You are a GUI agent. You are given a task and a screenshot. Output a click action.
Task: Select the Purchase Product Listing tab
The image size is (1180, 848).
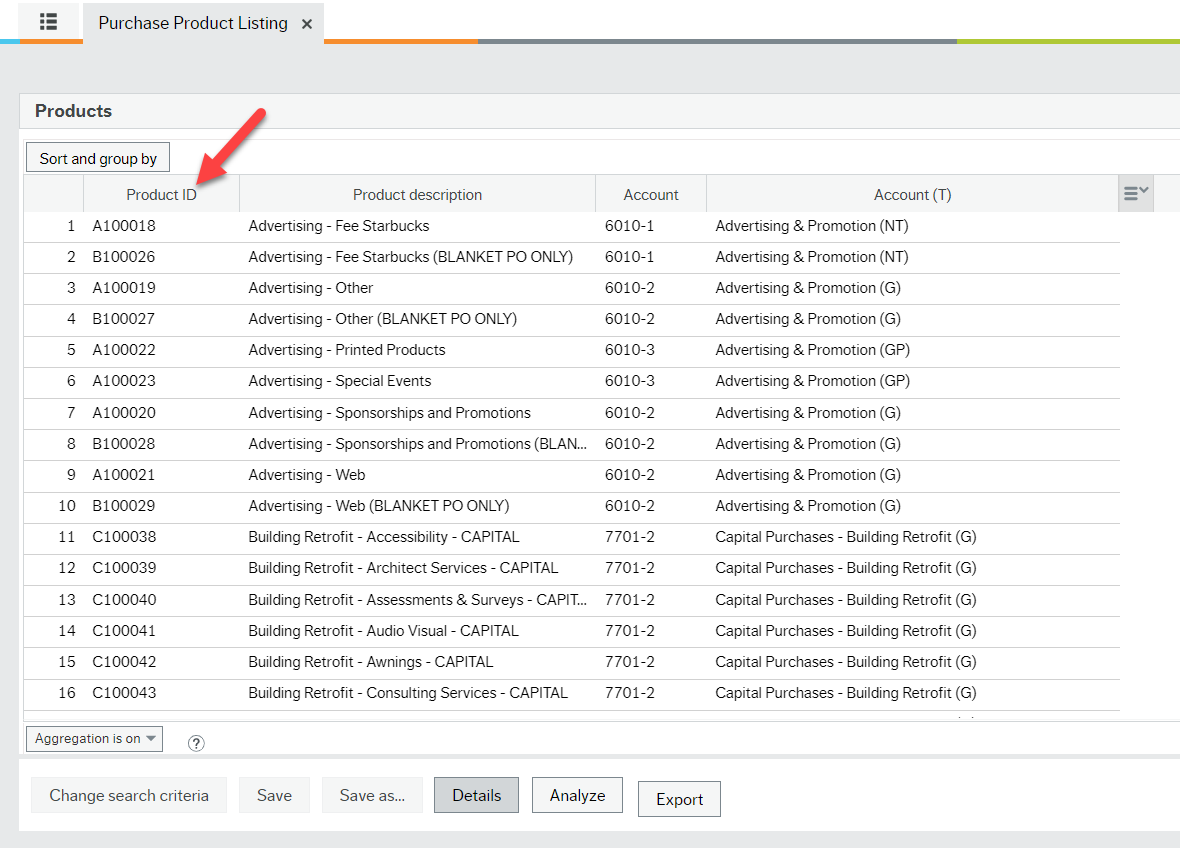pyautogui.click(x=191, y=22)
